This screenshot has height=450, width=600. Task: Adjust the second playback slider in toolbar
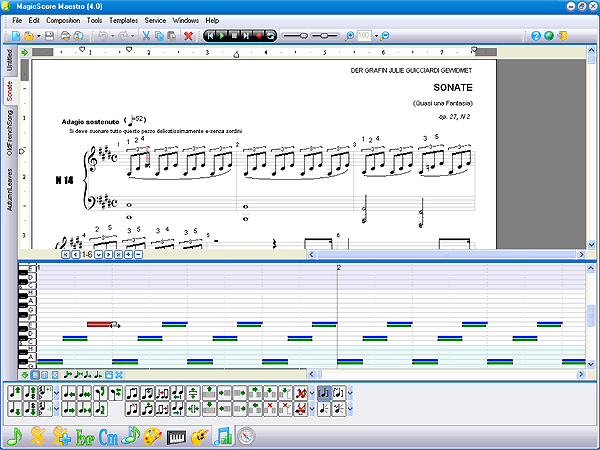[x=324, y=36]
